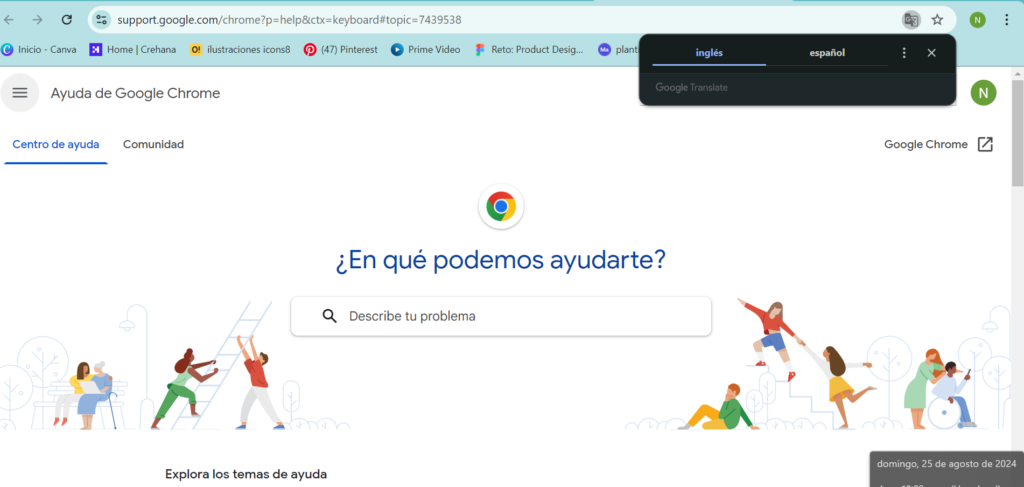The image size is (1024, 487).
Task: Open Inicio - Canva bookmark
Action: click(39, 50)
